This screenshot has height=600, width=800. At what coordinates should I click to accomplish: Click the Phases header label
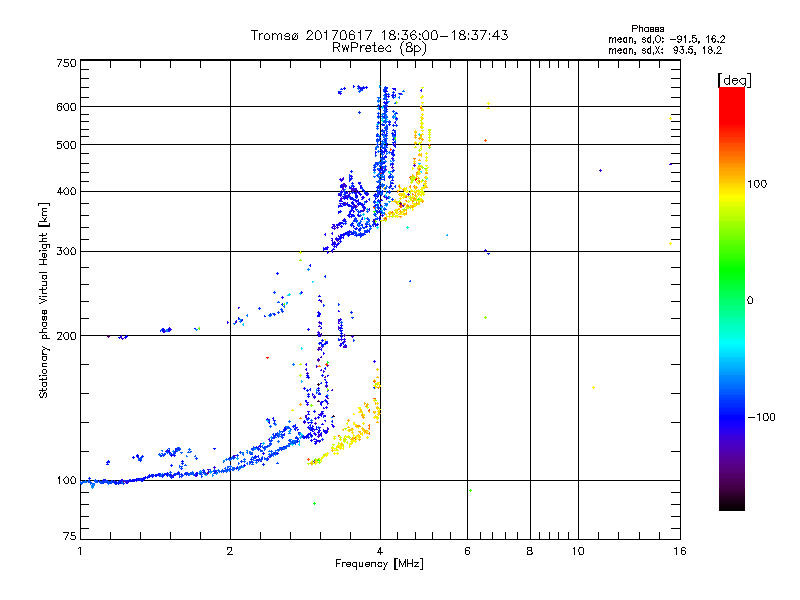click(x=647, y=29)
